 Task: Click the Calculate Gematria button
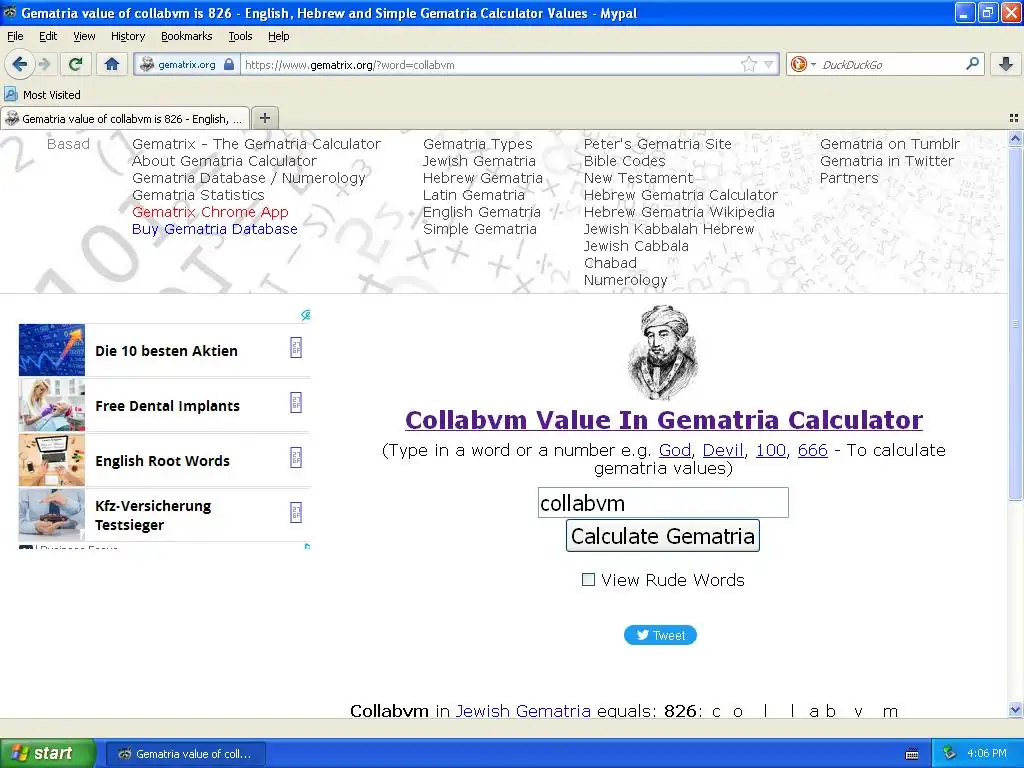click(663, 536)
